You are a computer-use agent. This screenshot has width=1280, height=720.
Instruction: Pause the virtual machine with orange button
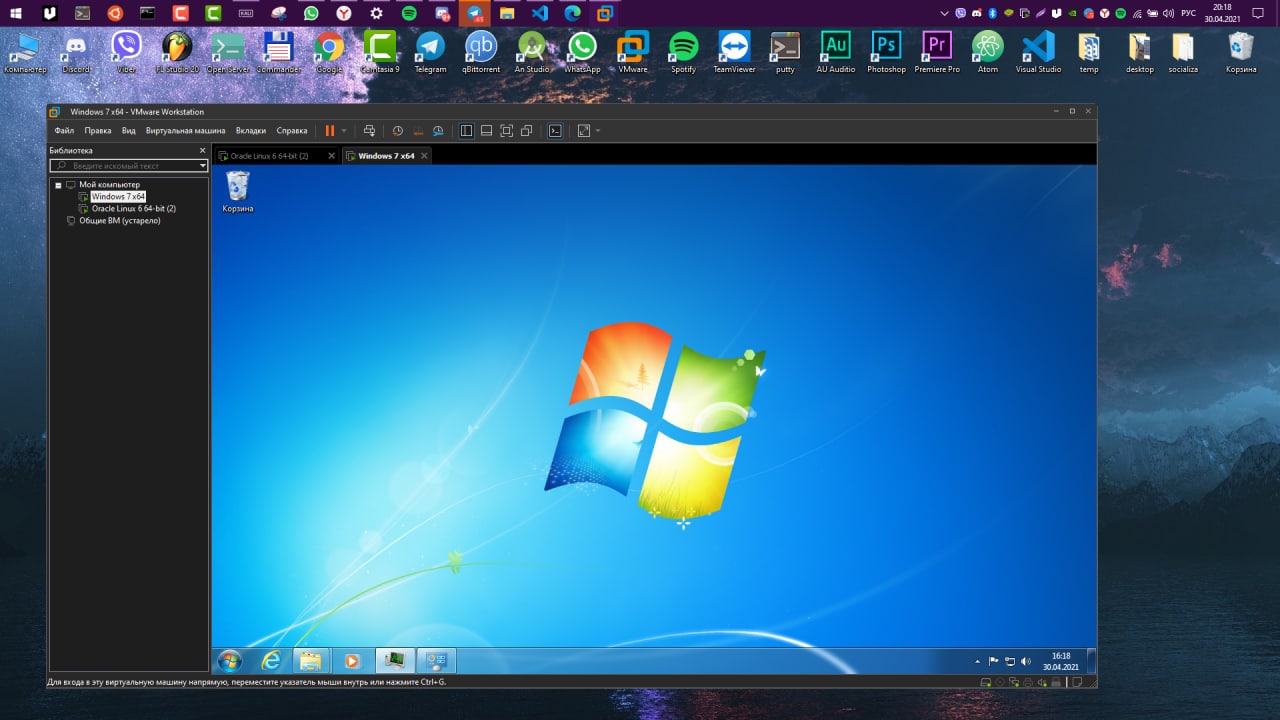tap(330, 131)
